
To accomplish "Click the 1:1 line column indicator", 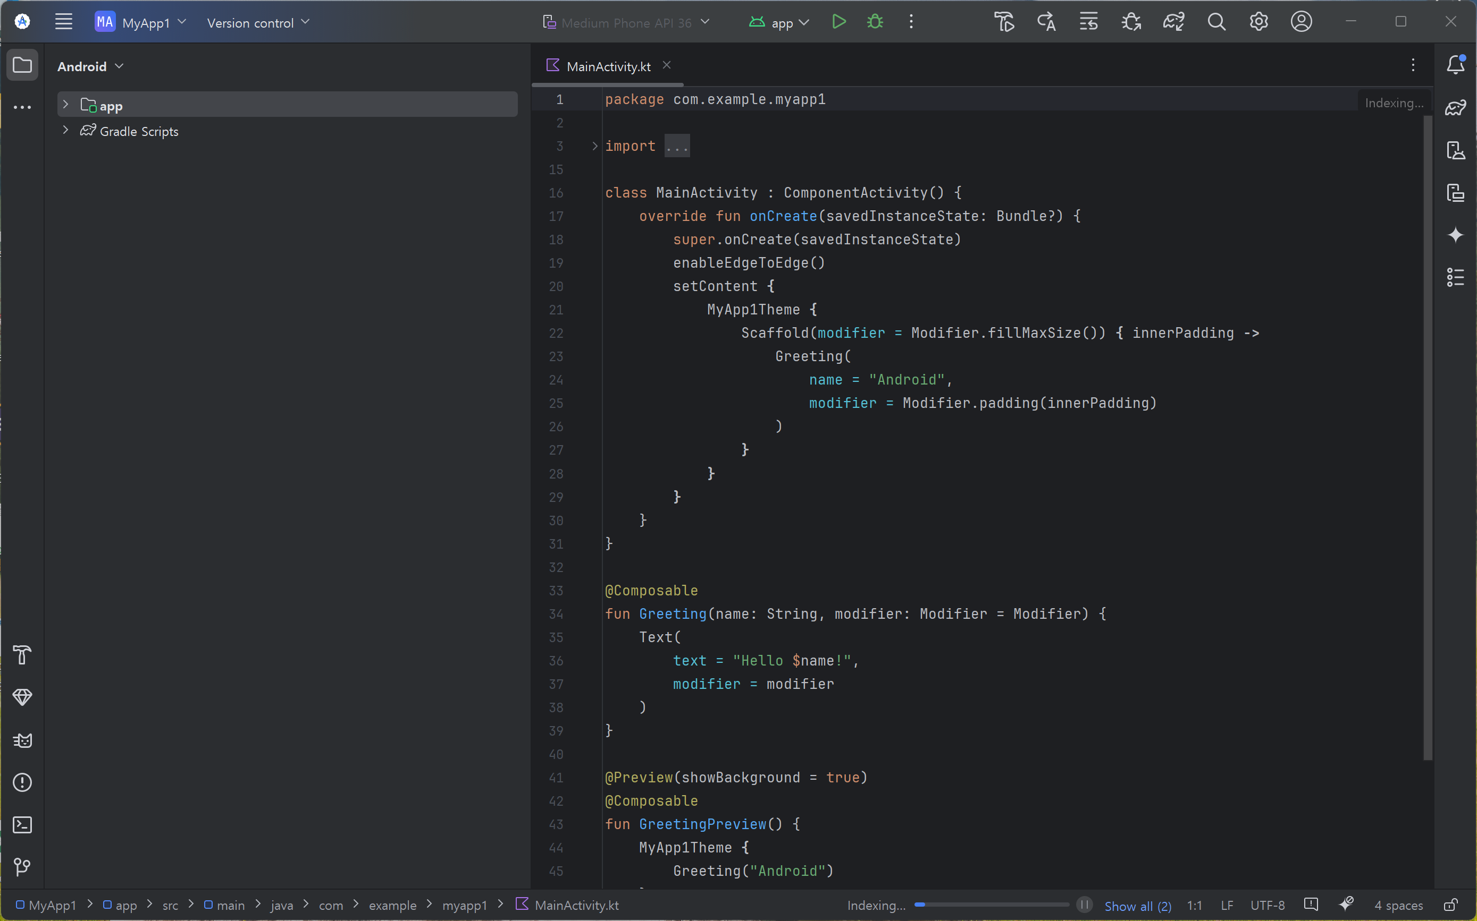I will (1194, 906).
